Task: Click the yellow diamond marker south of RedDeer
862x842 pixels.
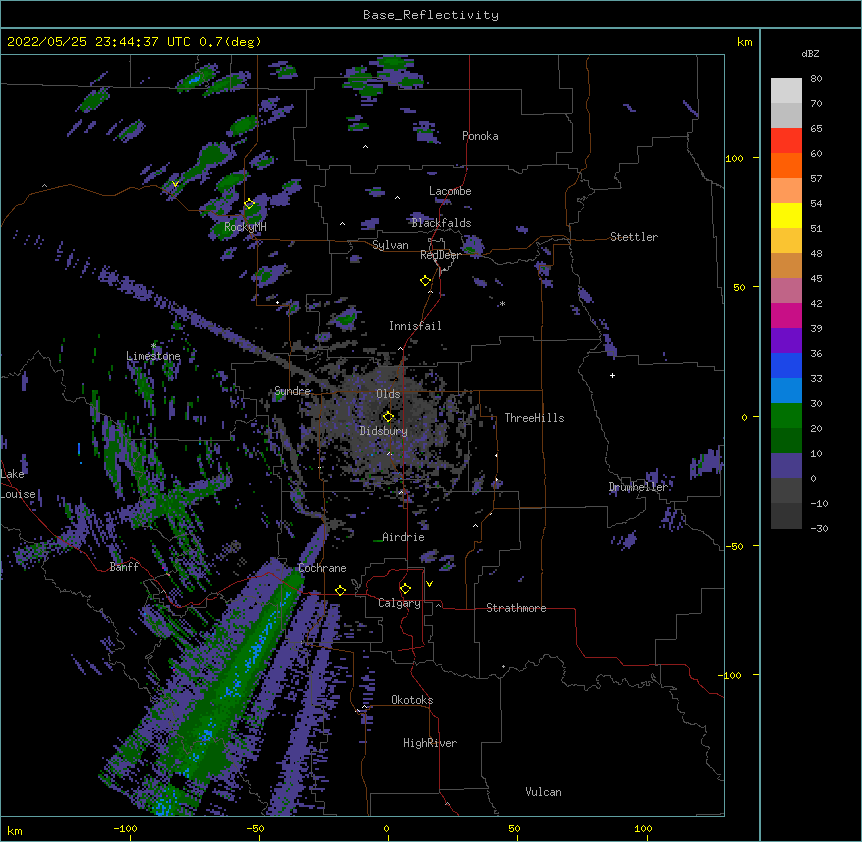Action: pos(426,281)
